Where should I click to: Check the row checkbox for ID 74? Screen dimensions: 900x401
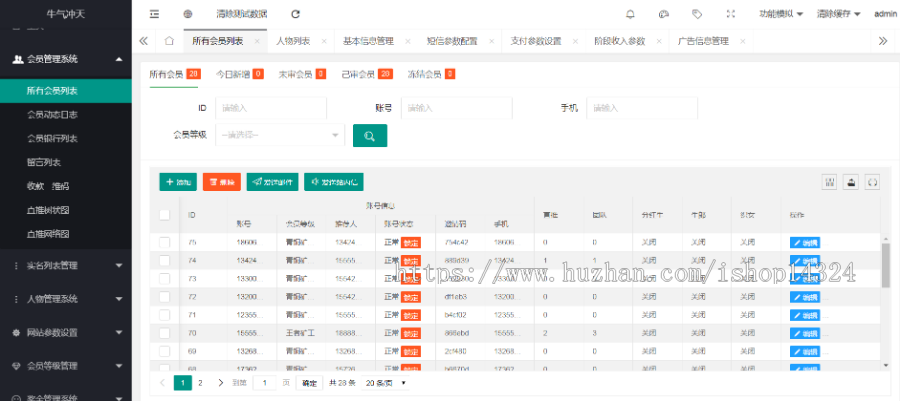[x=165, y=260]
